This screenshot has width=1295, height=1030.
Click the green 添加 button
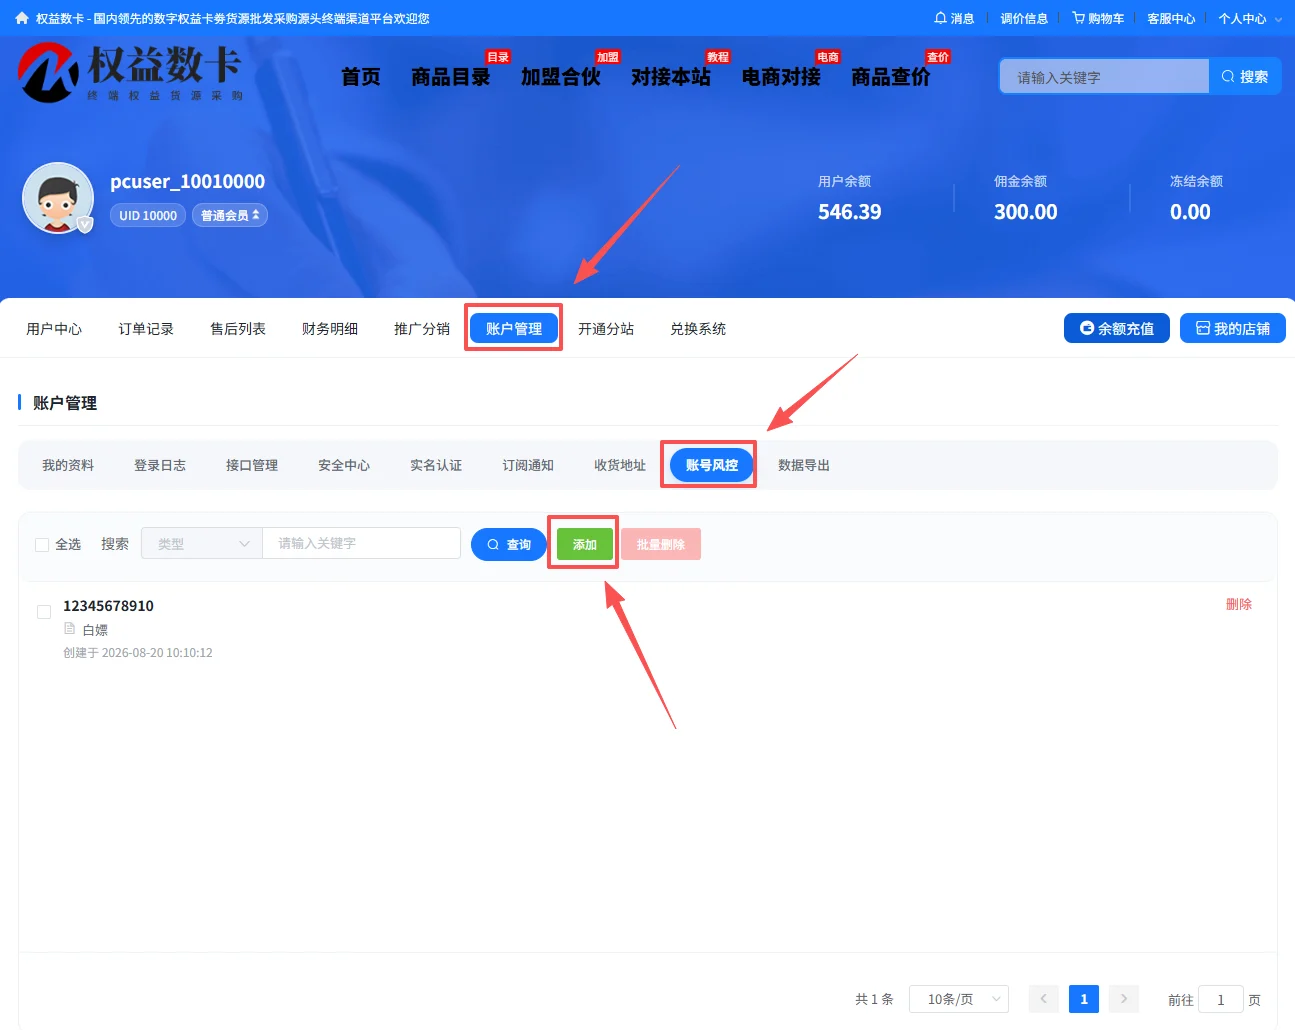click(x=585, y=544)
